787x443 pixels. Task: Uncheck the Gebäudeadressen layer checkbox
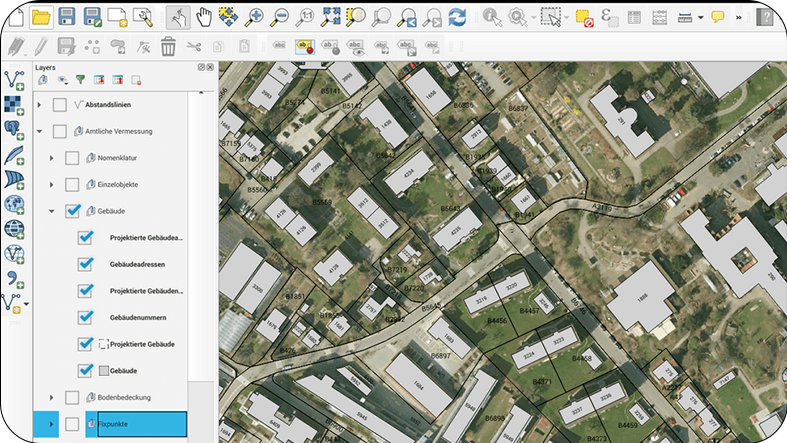(x=85, y=264)
